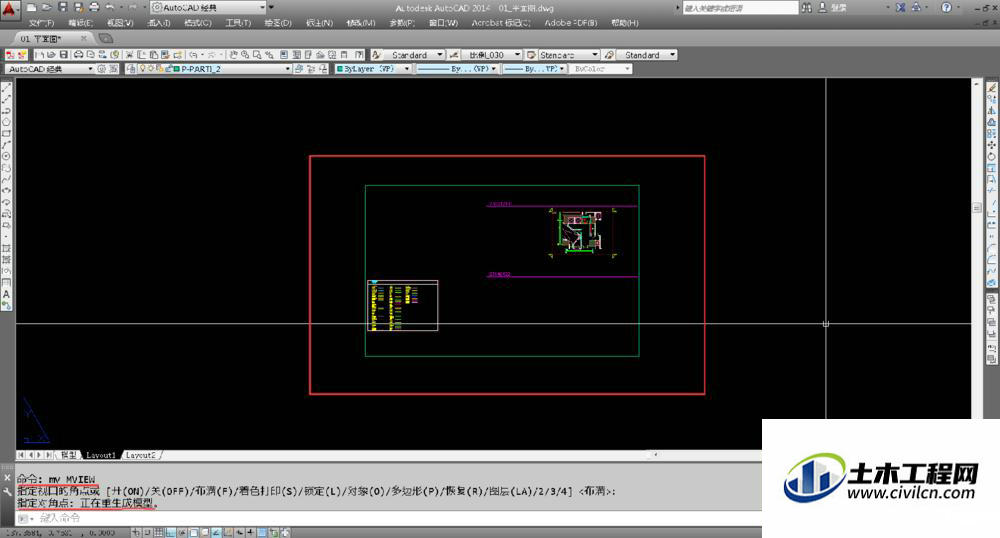Toggle Snap Mode in status bar
Viewport: 1000px width, 538px height.
147,532
